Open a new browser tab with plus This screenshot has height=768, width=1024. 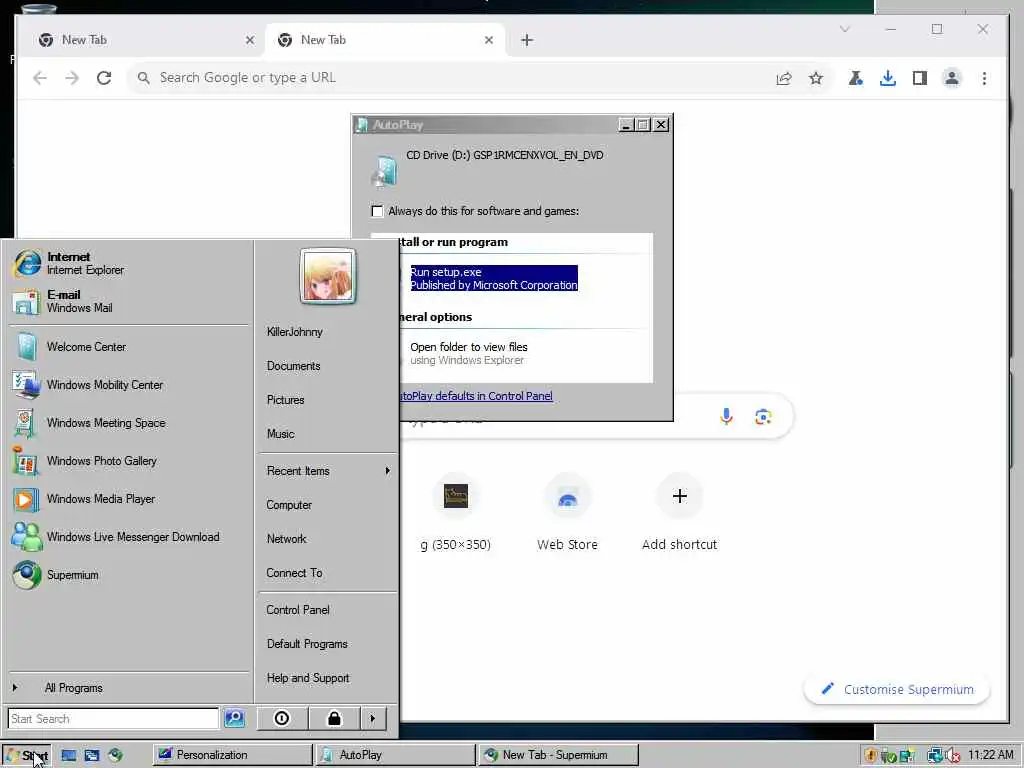click(x=527, y=40)
